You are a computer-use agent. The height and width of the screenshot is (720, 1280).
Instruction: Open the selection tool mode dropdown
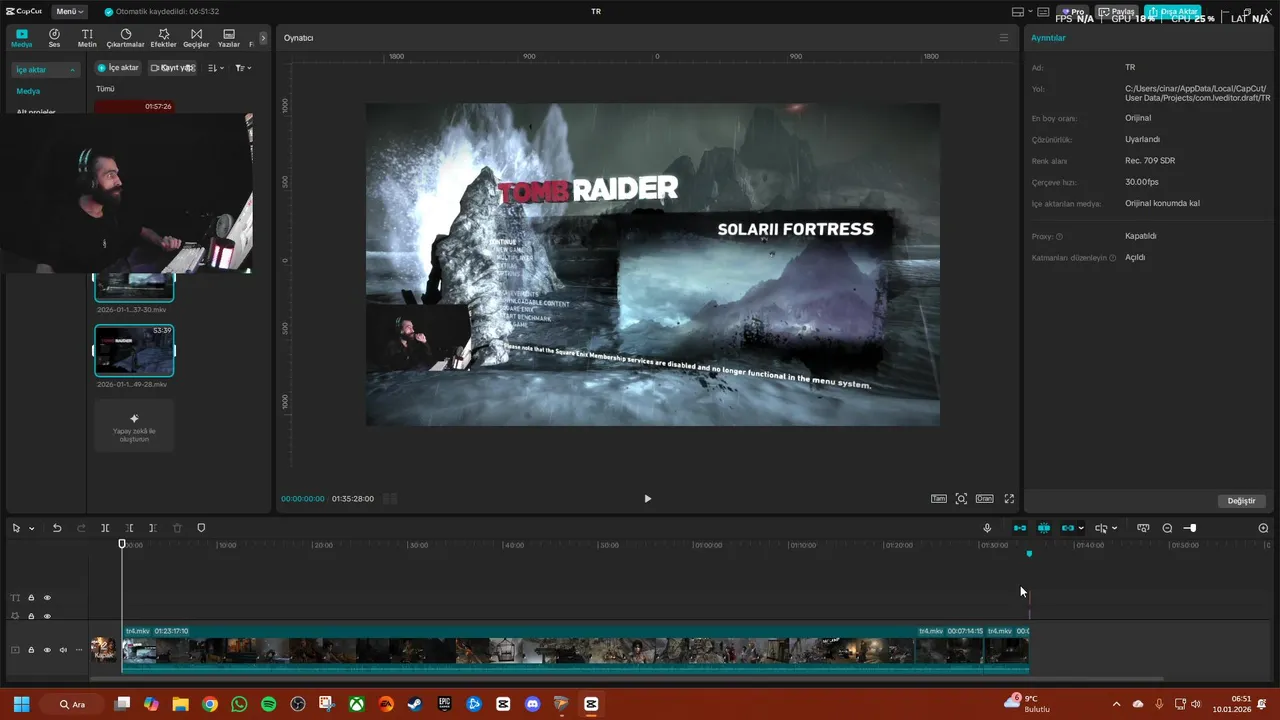(x=32, y=528)
